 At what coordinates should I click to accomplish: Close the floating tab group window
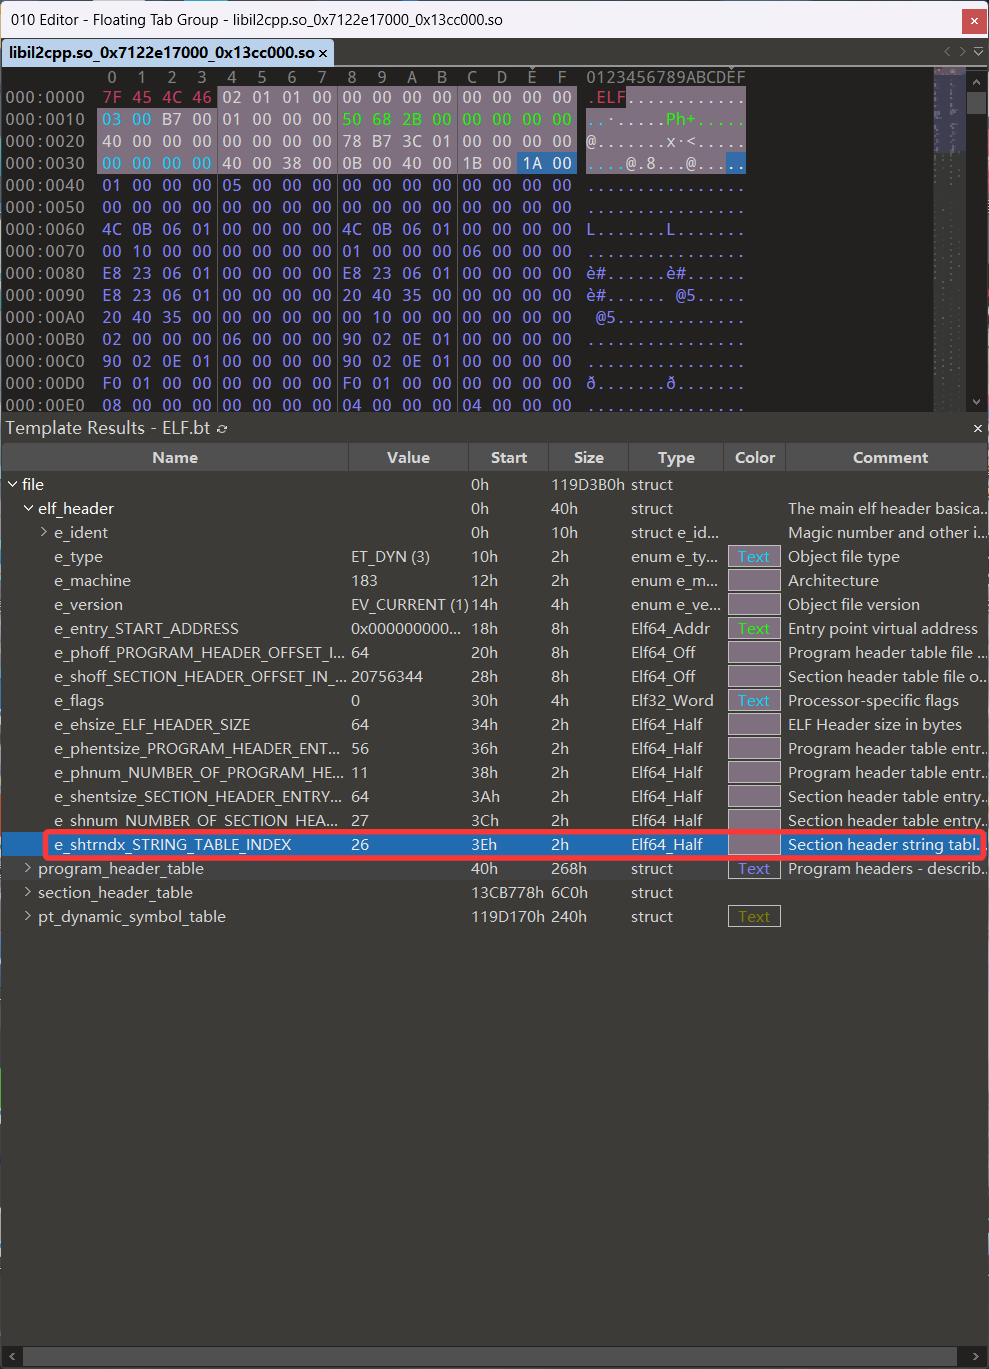point(974,20)
